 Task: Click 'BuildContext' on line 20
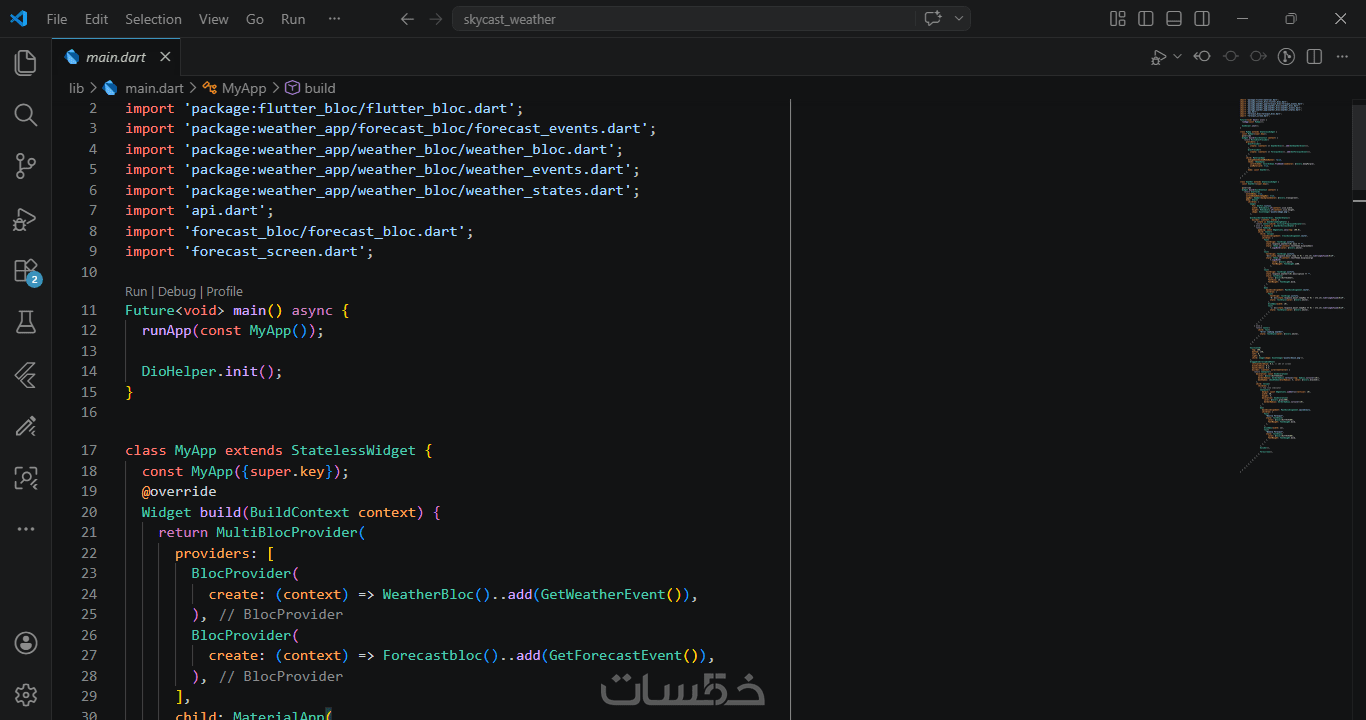(x=299, y=512)
